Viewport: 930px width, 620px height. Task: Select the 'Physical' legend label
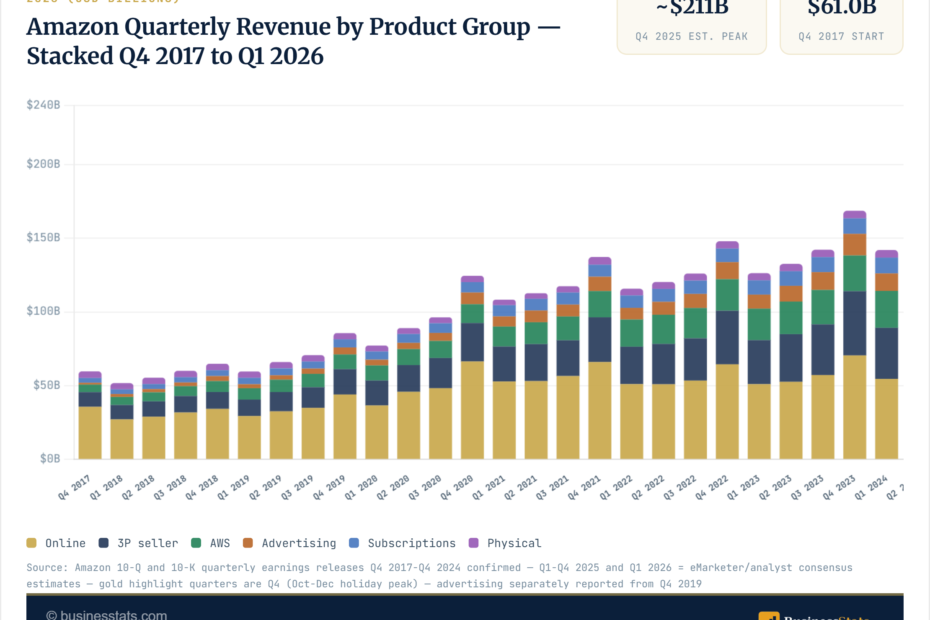click(x=514, y=543)
